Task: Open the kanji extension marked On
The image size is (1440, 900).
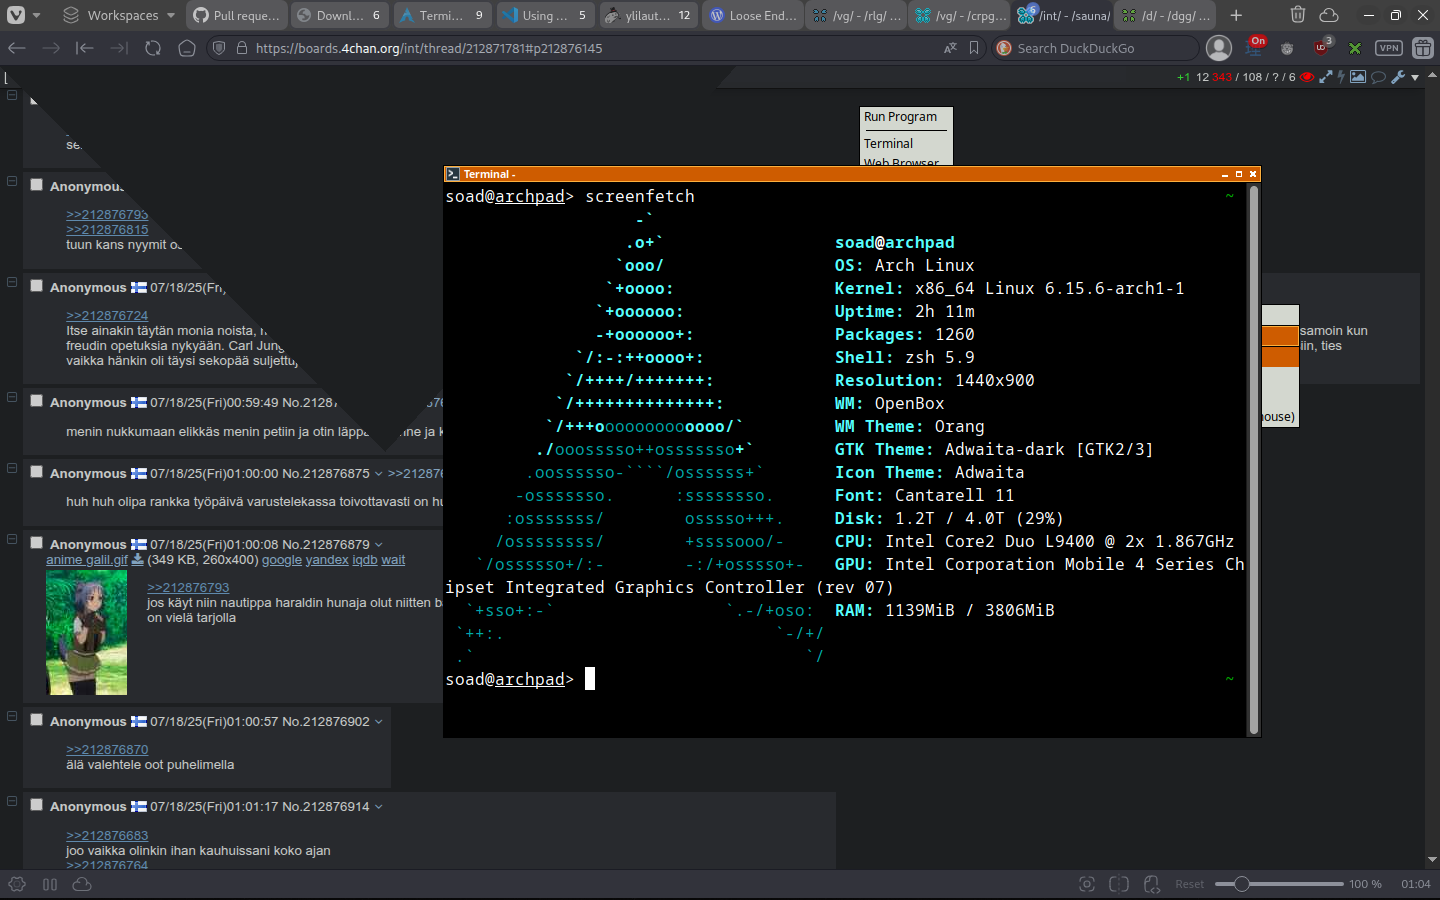Action: point(1254,47)
